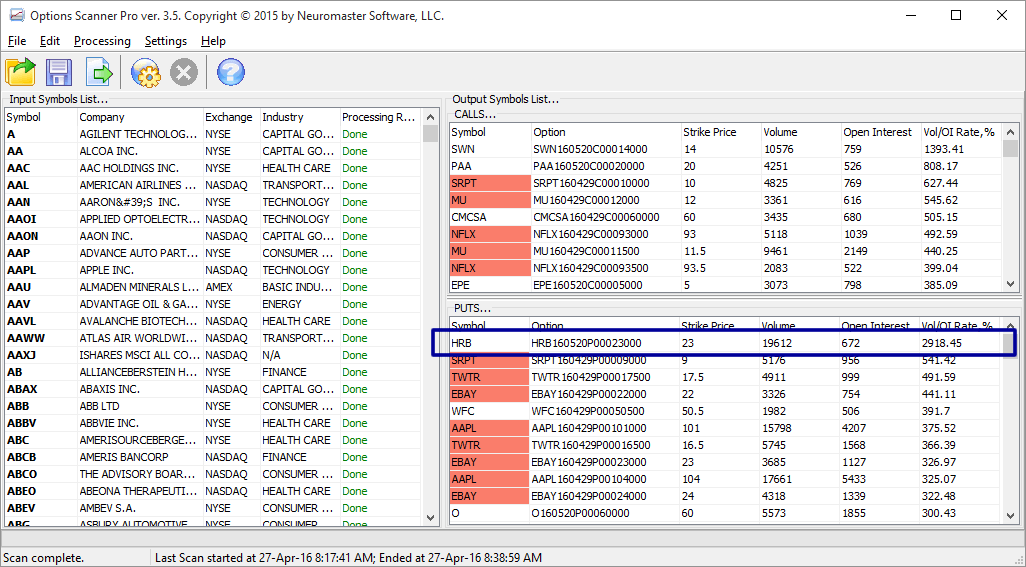The width and height of the screenshot is (1026, 567).
Task: Click CALLS list scrollbar up arrow
Action: point(1011,132)
